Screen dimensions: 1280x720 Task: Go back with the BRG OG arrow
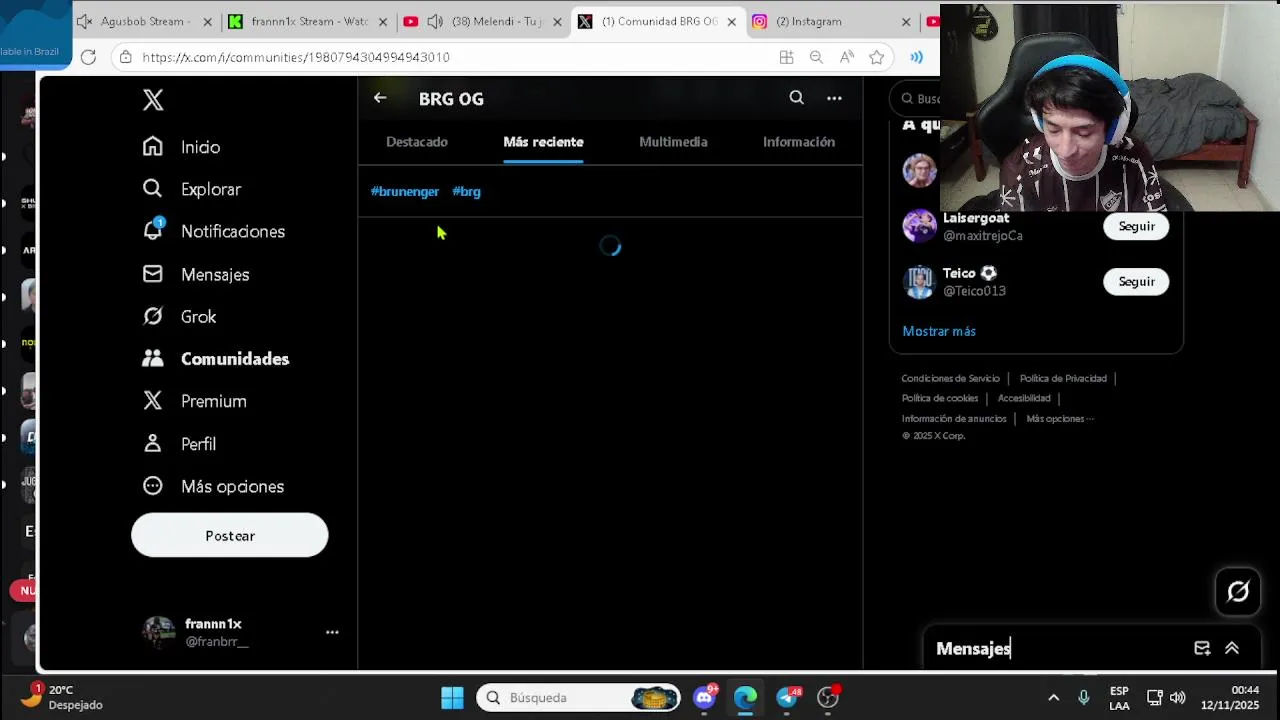(380, 98)
